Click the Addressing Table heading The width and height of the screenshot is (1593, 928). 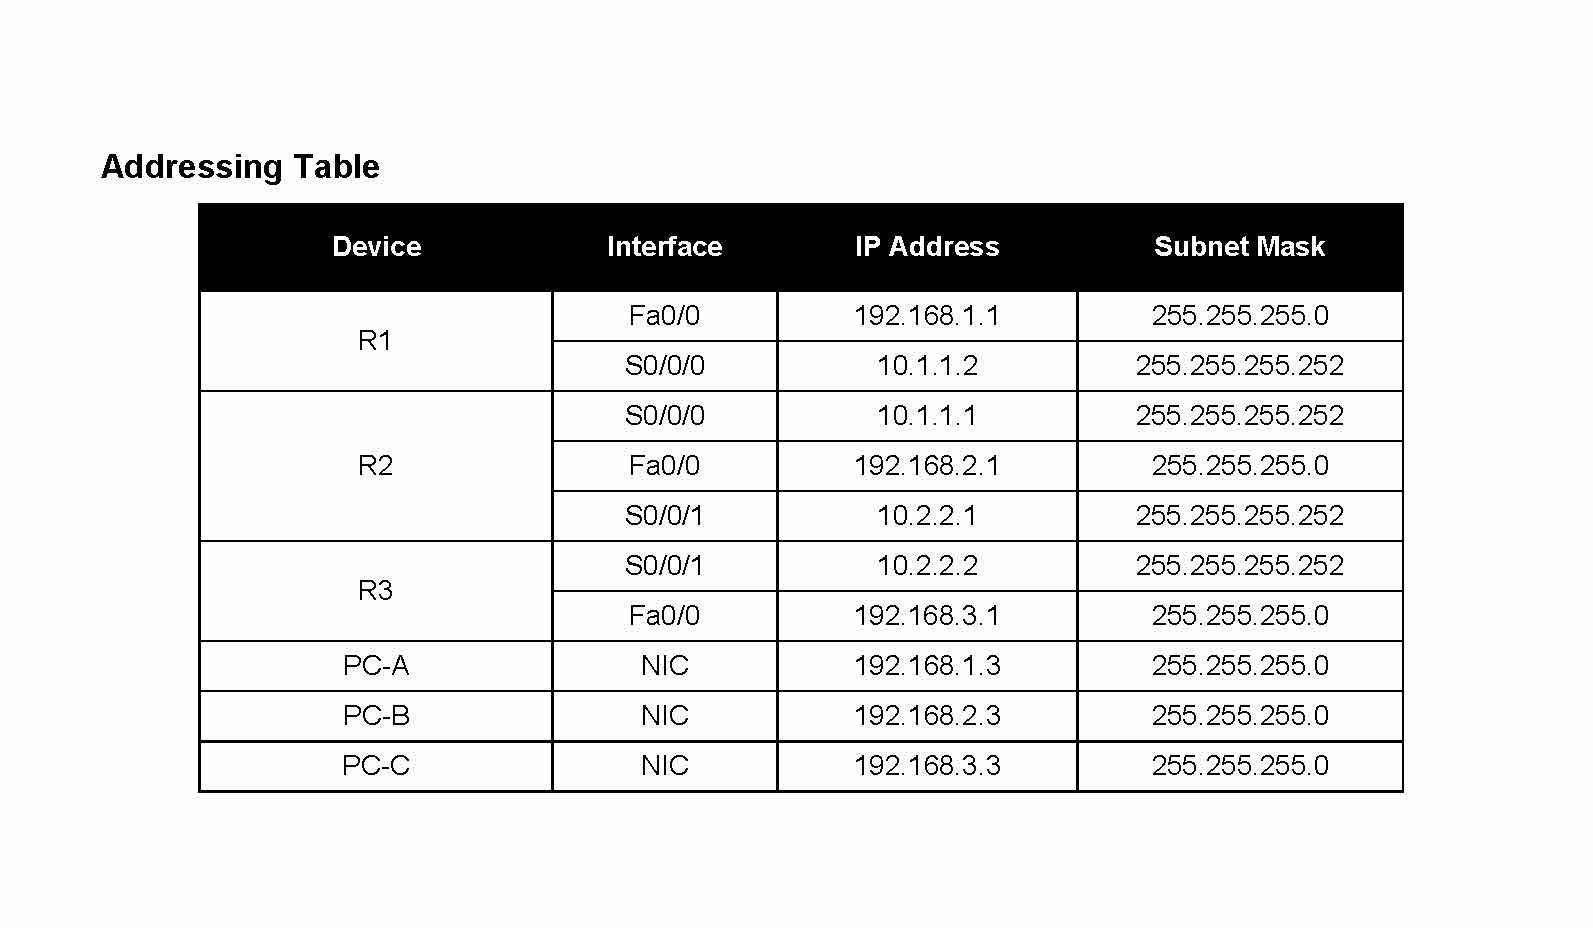pyautogui.click(x=240, y=166)
